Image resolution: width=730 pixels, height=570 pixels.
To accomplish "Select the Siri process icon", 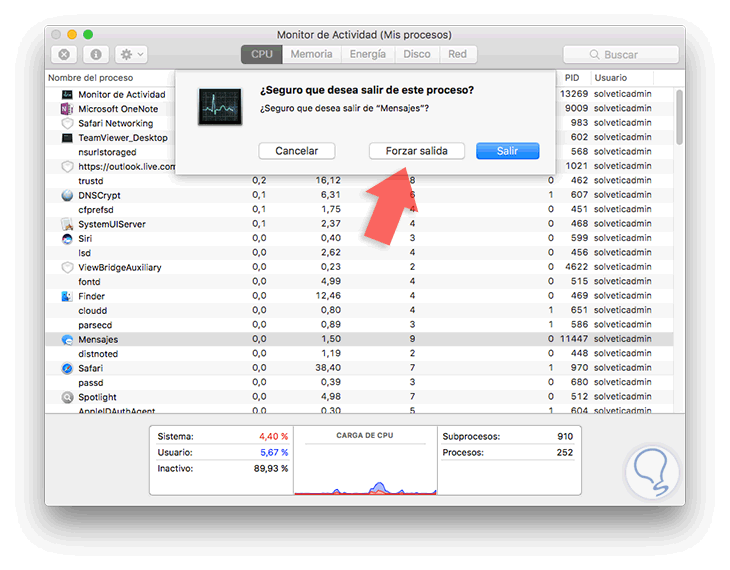I will point(68,238).
